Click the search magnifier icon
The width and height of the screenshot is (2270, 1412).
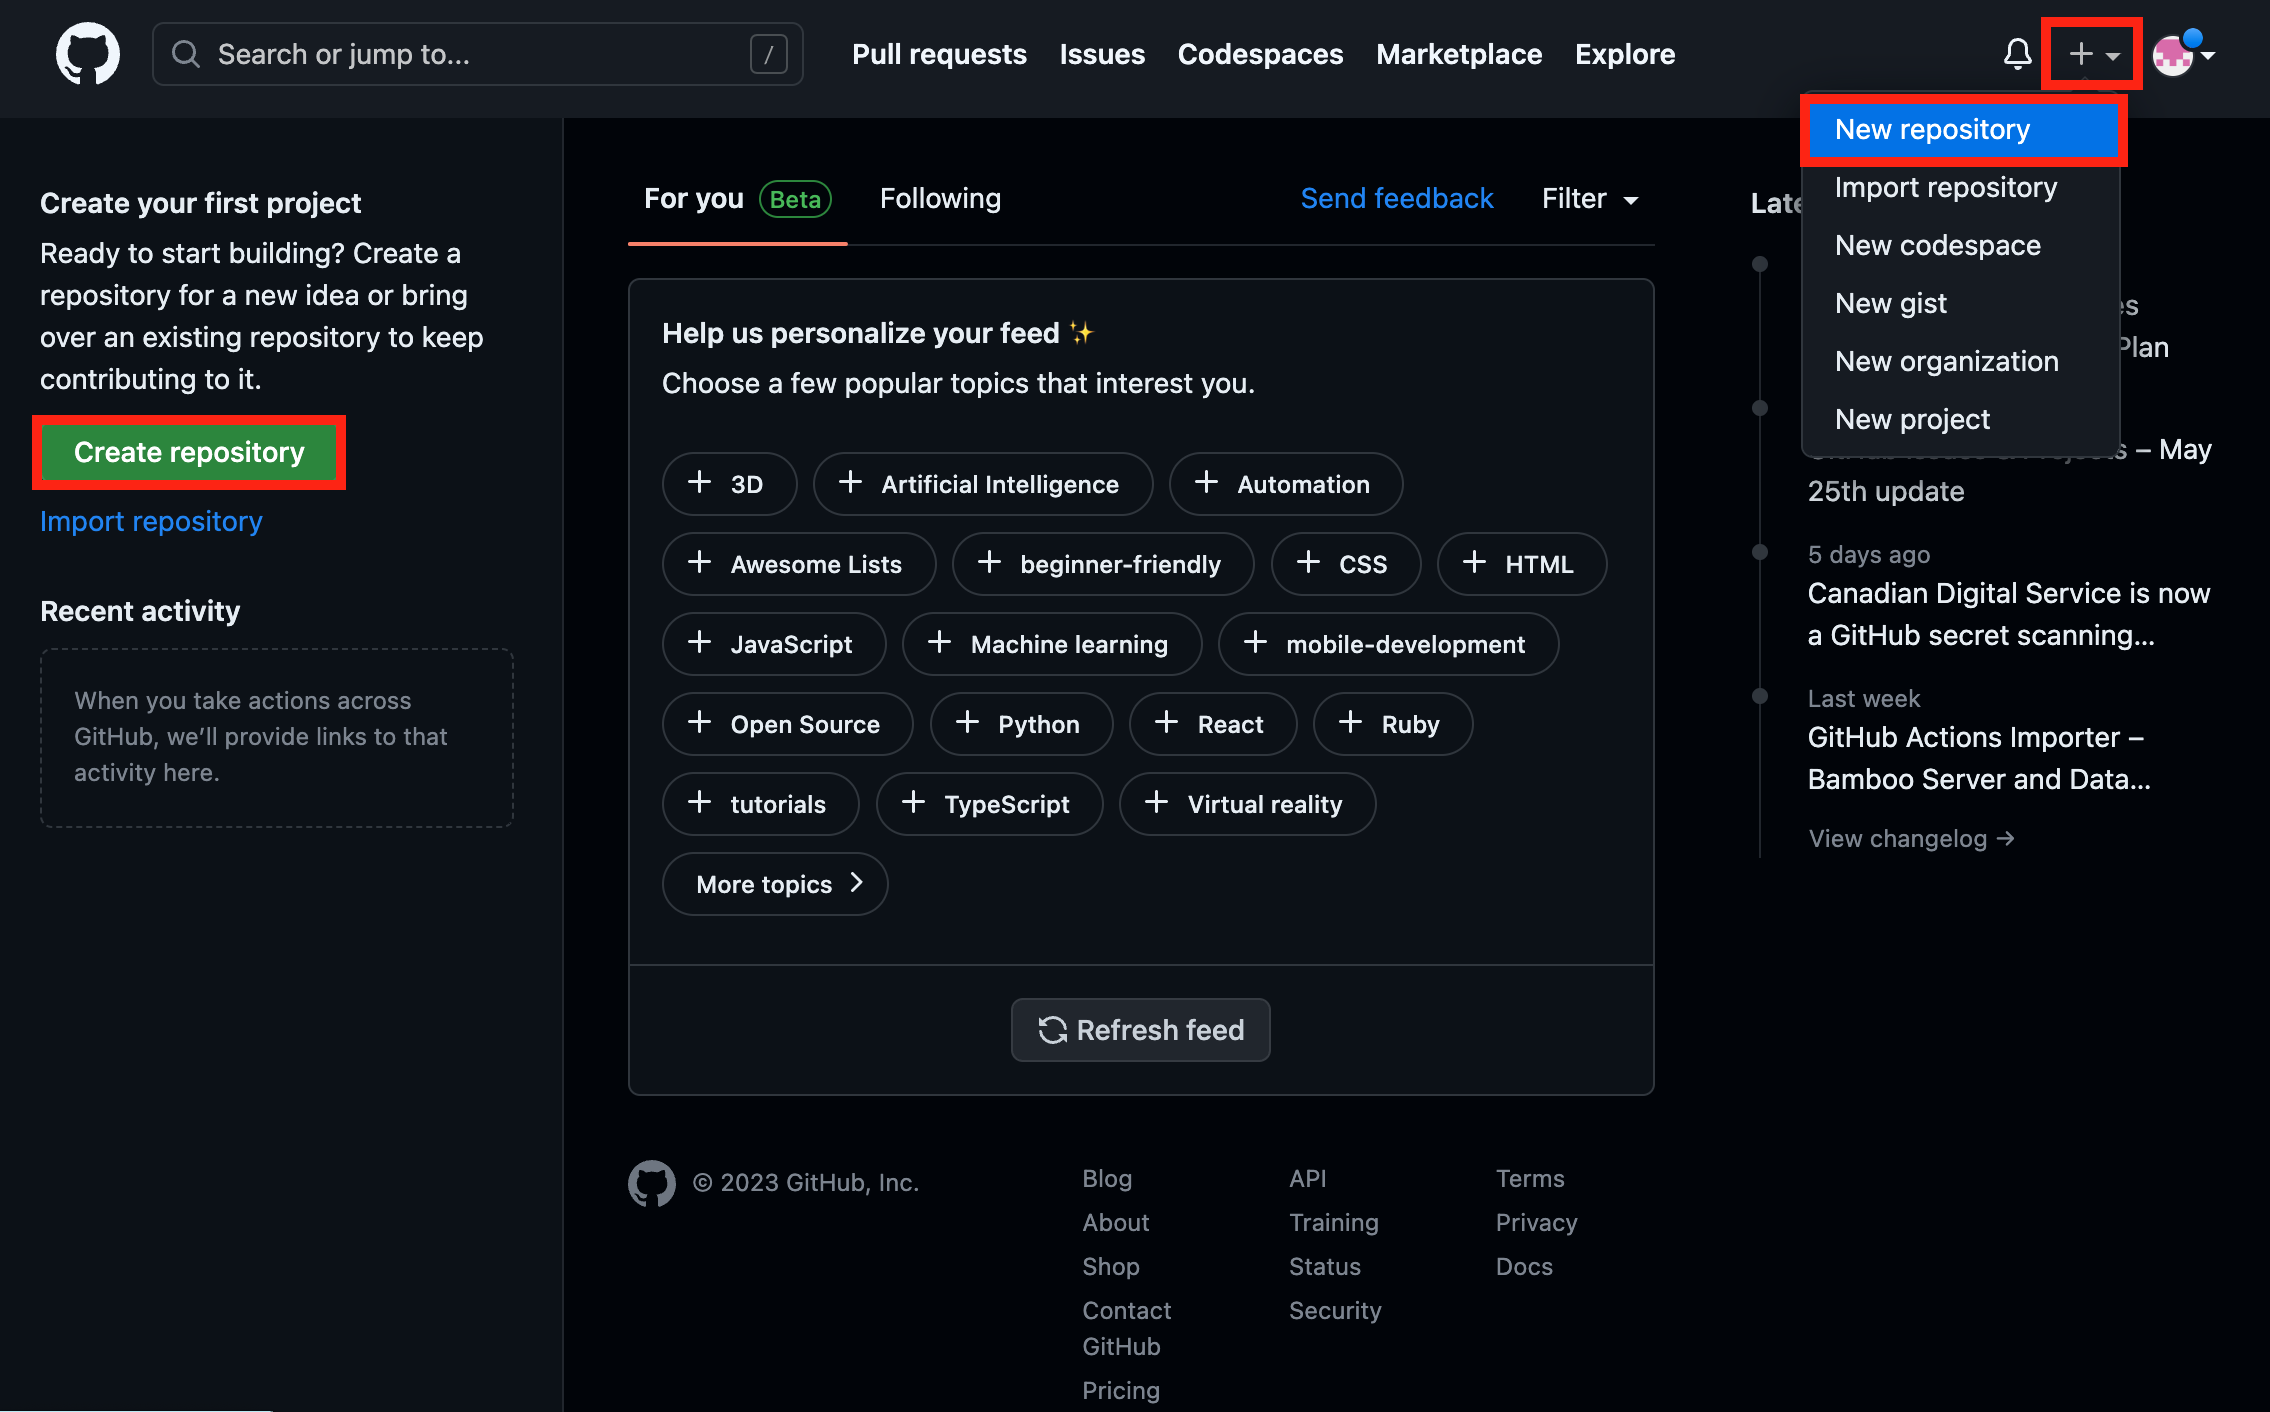pos(185,54)
